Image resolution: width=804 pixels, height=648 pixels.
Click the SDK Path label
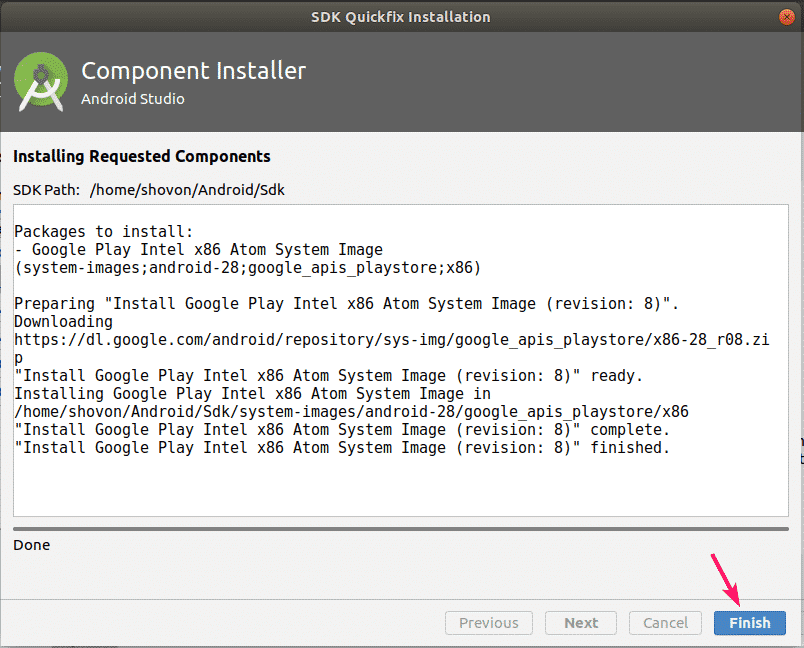(x=46, y=190)
